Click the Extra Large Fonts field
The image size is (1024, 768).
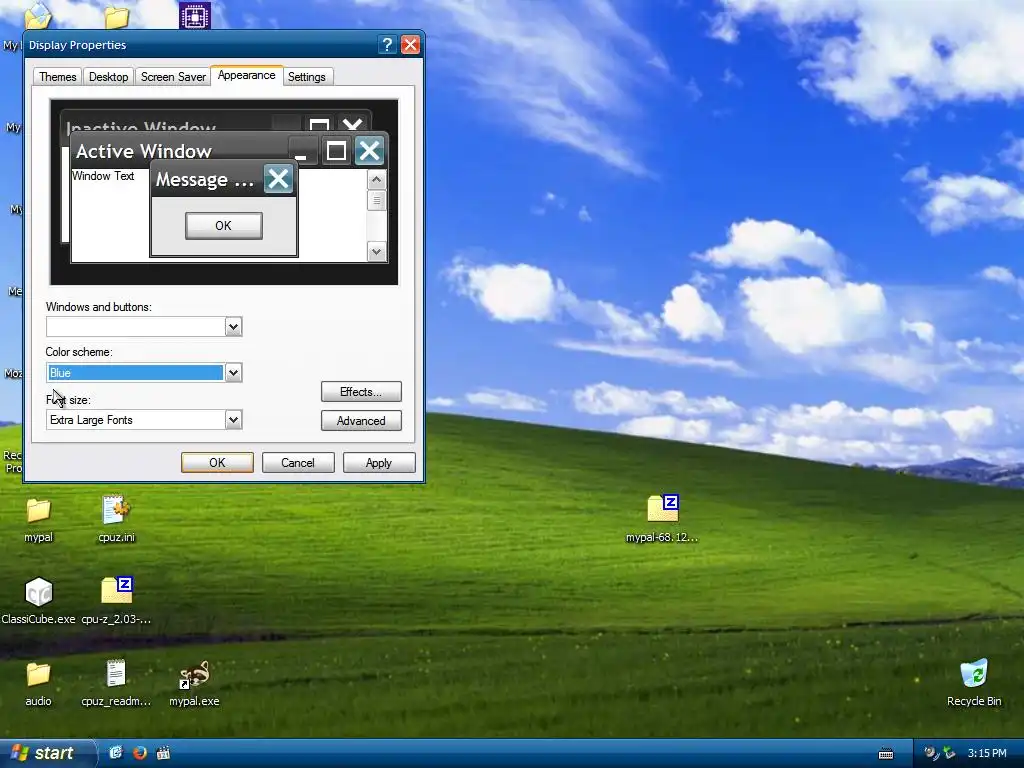click(135, 420)
